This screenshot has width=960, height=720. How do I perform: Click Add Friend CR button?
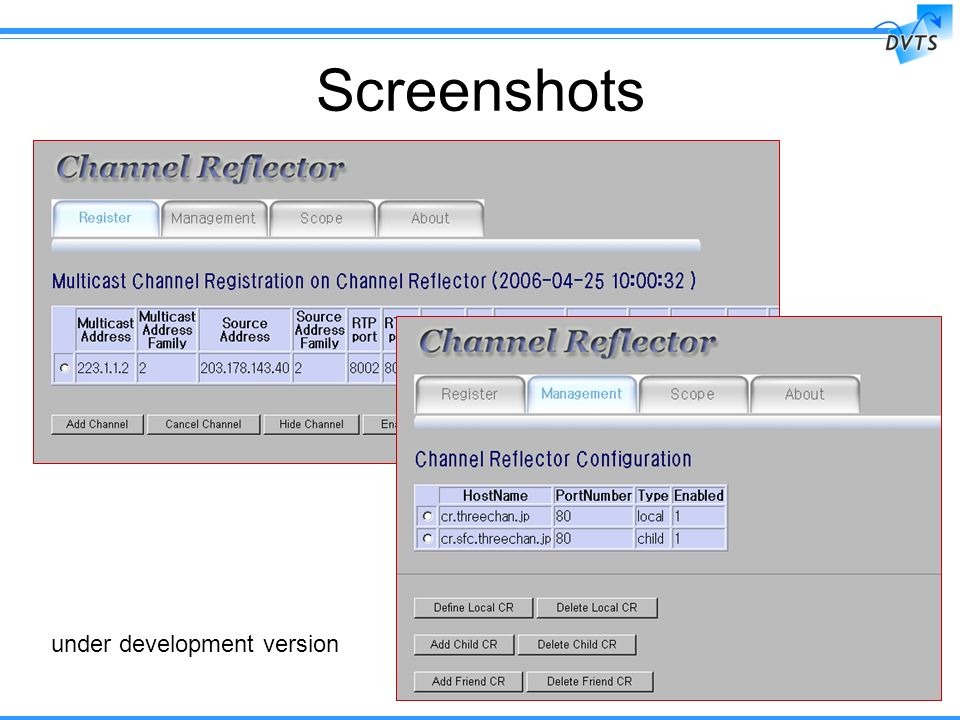(x=468, y=681)
